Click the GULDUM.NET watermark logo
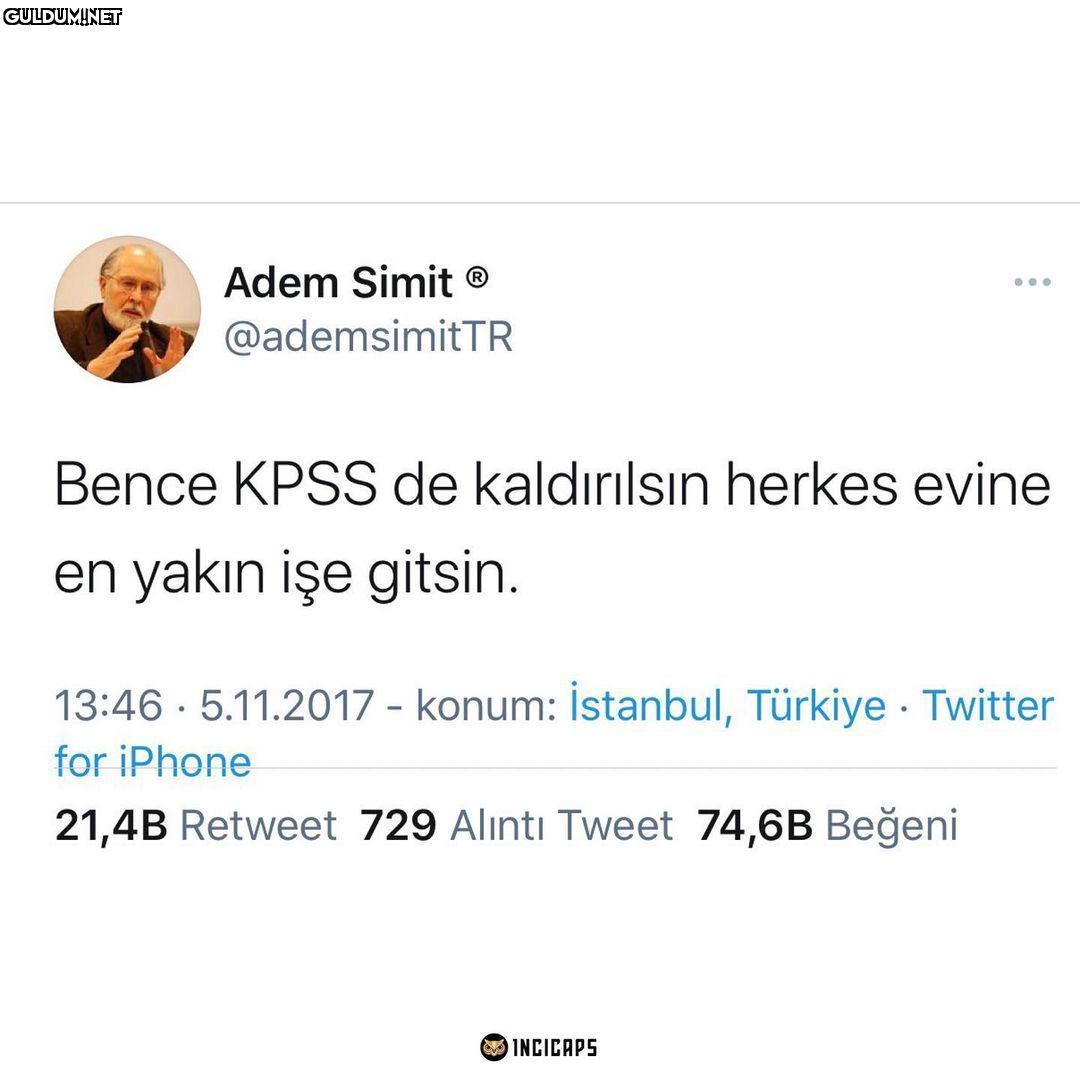 pyautogui.click(x=62, y=17)
